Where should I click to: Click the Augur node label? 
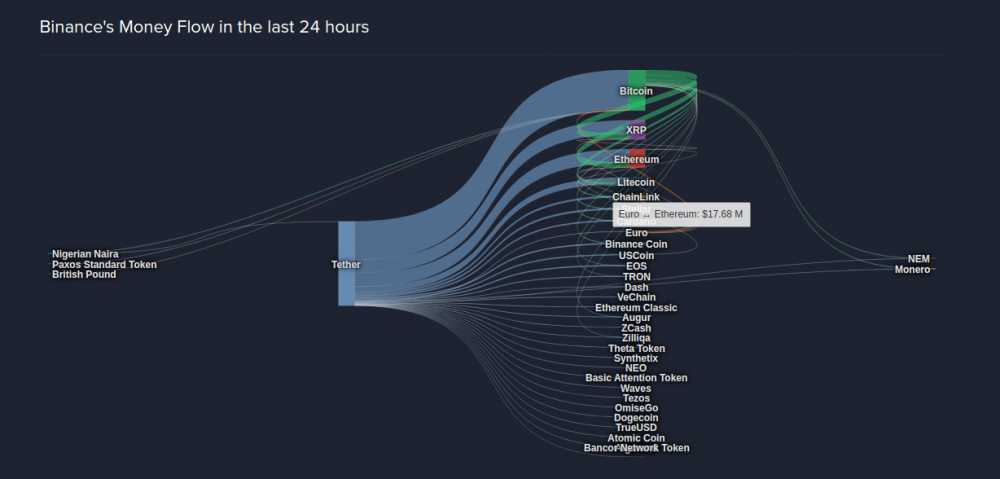636,318
